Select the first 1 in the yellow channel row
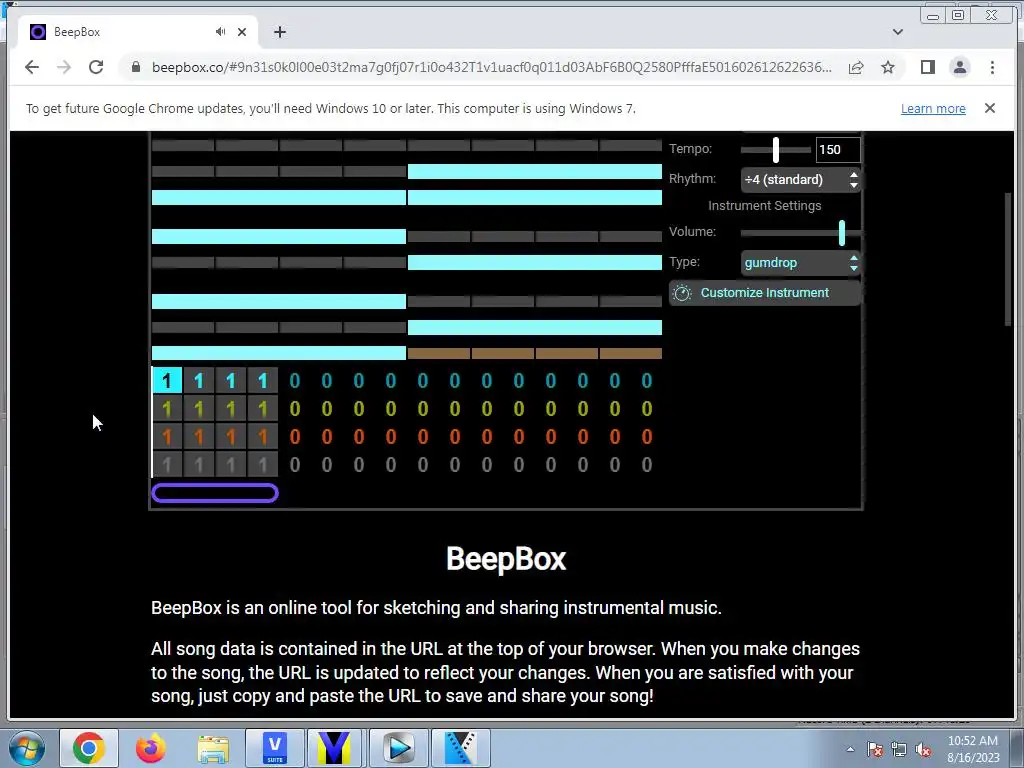Screen dimensions: 1024x768 (167, 409)
